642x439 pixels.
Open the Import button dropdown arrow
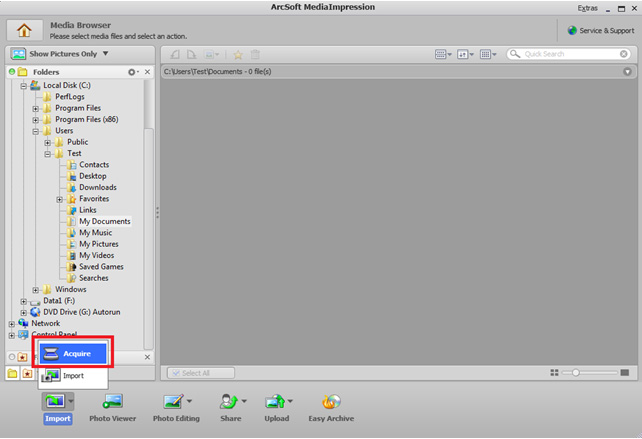[x=71, y=402]
